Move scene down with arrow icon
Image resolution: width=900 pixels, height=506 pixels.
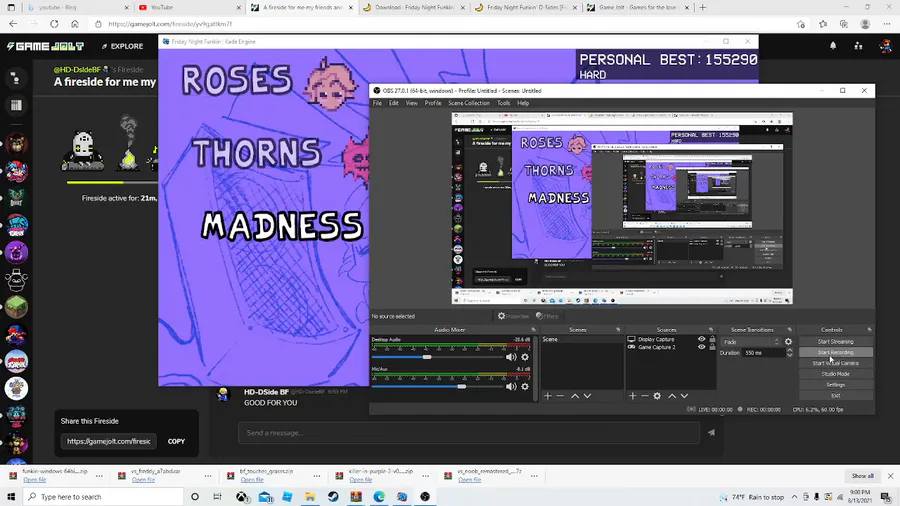click(587, 396)
